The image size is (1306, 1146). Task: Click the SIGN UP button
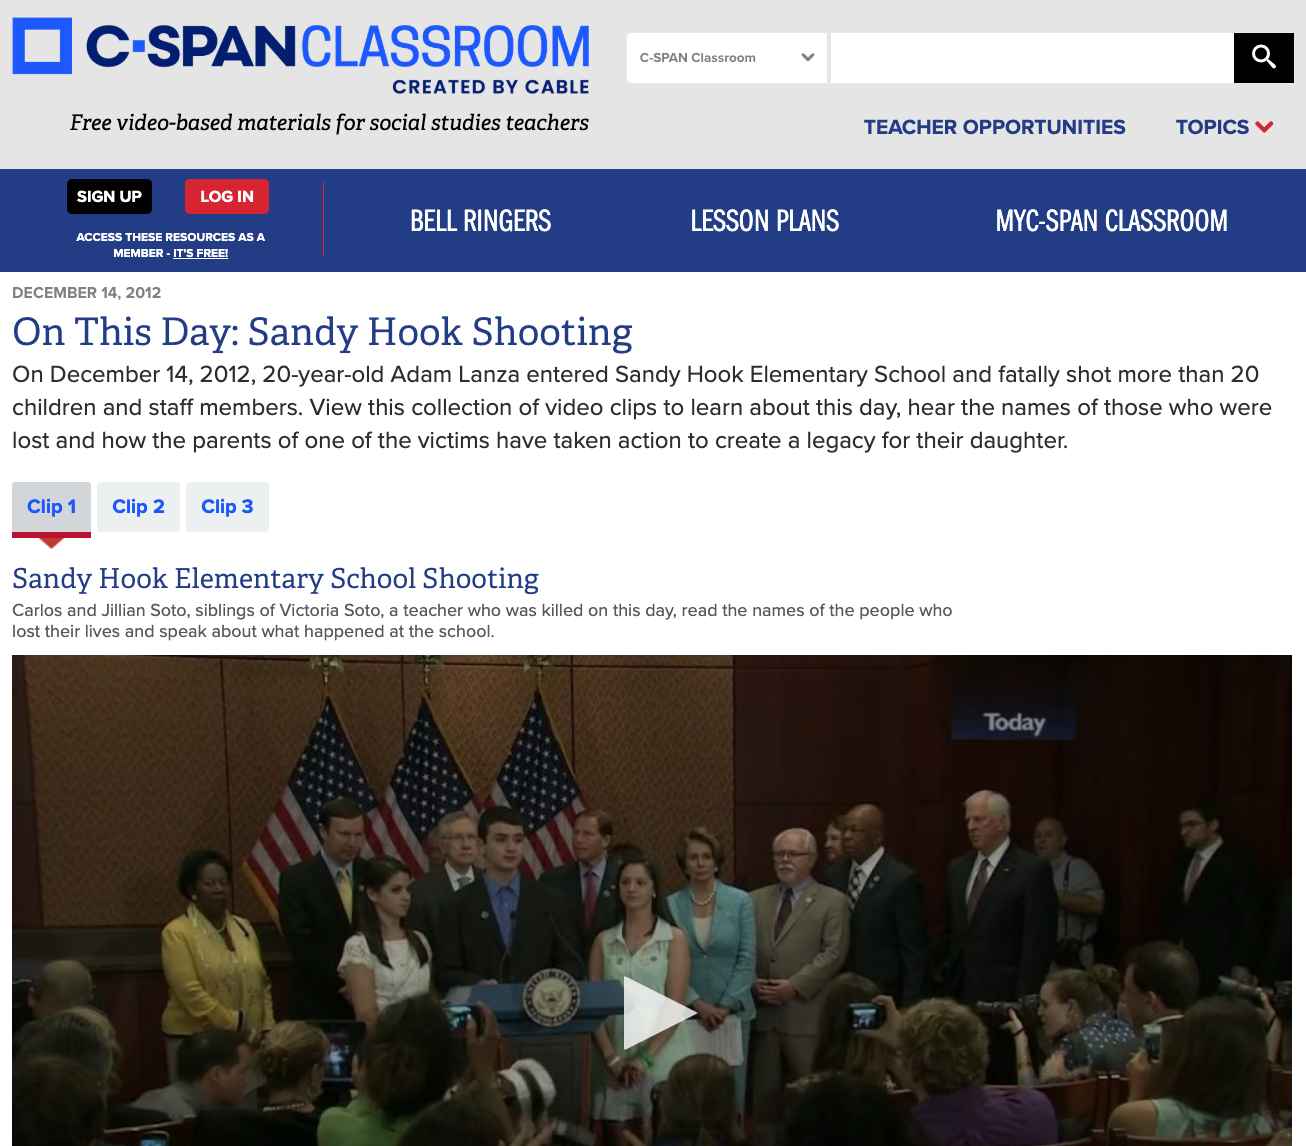tap(109, 196)
